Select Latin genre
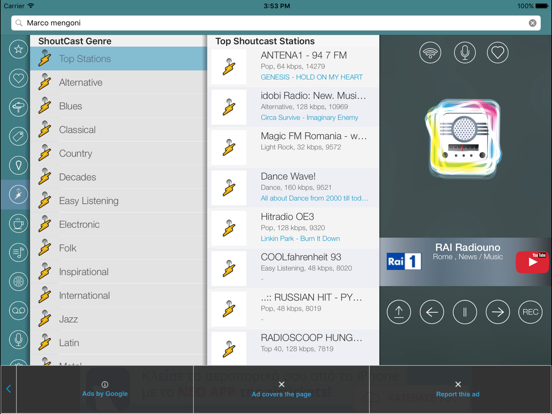The width and height of the screenshot is (552, 414). pos(118,342)
